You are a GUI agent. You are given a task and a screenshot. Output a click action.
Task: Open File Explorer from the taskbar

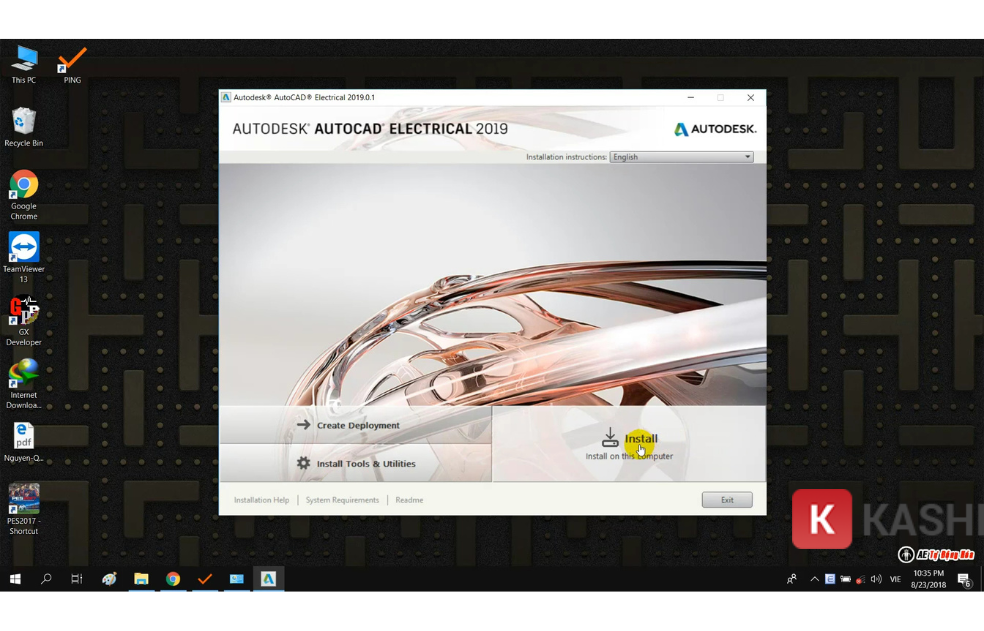pos(141,579)
